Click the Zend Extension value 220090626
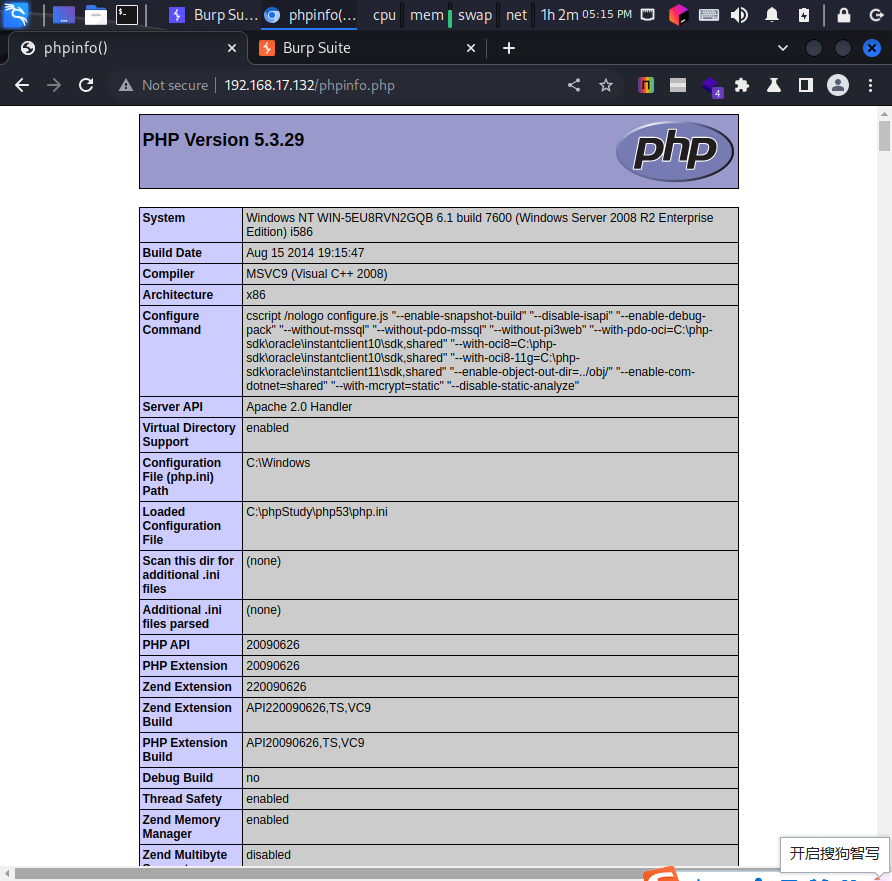The image size is (892, 881). tap(276, 686)
